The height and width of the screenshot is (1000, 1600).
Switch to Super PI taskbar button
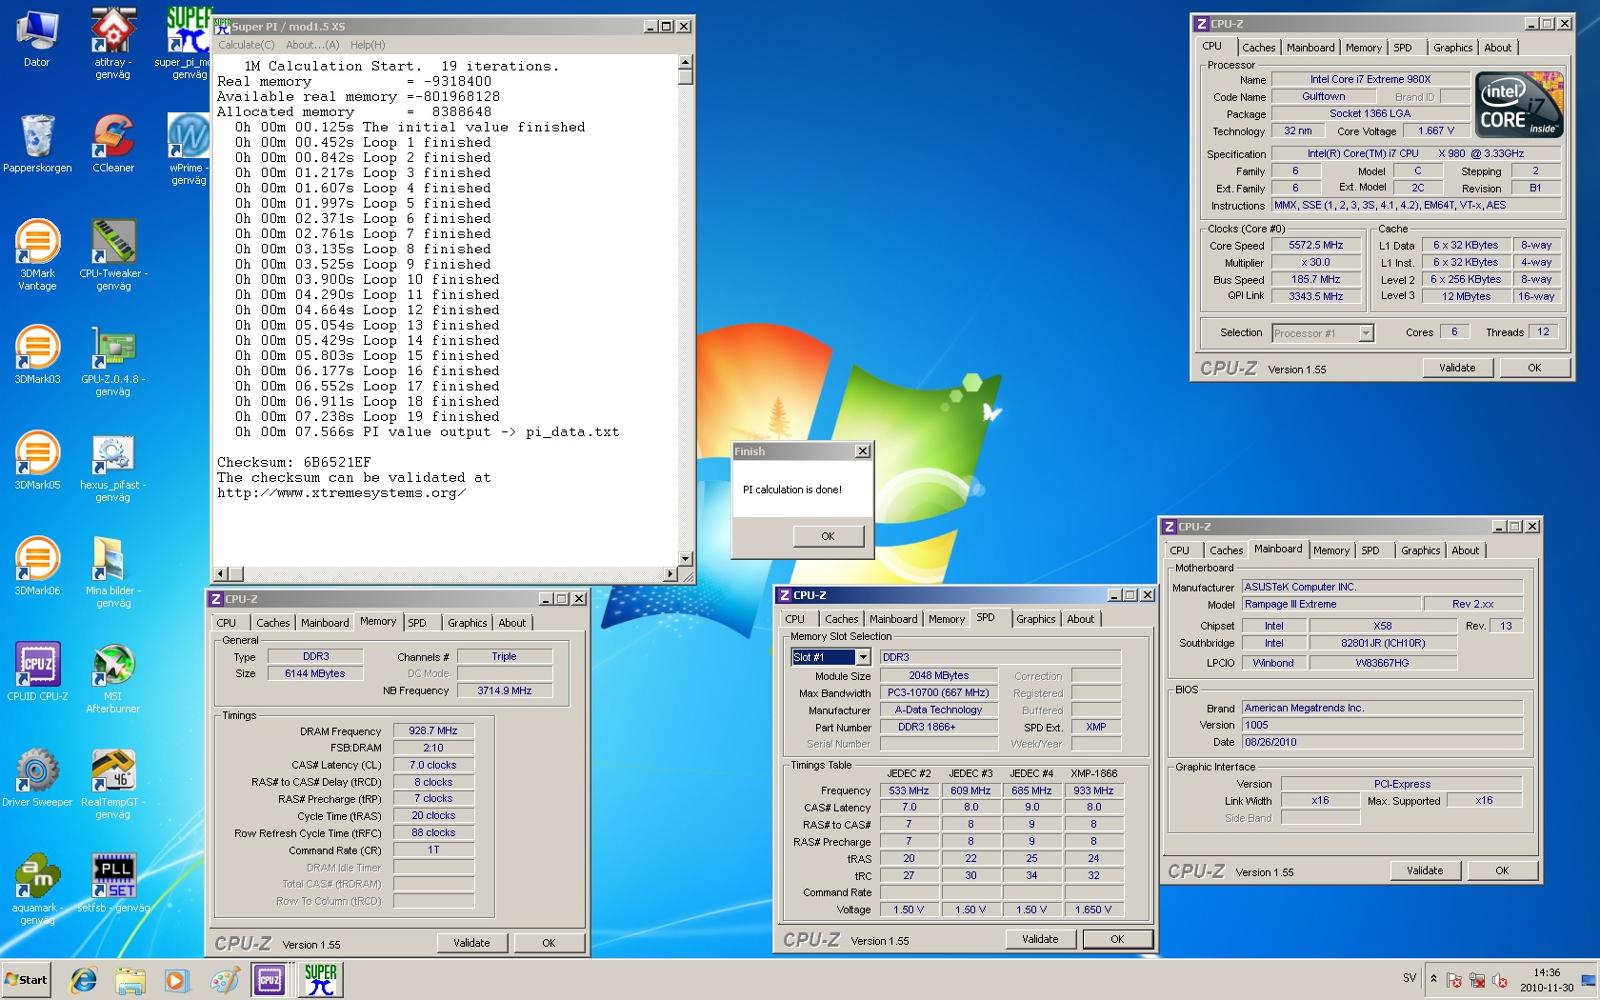(320, 980)
